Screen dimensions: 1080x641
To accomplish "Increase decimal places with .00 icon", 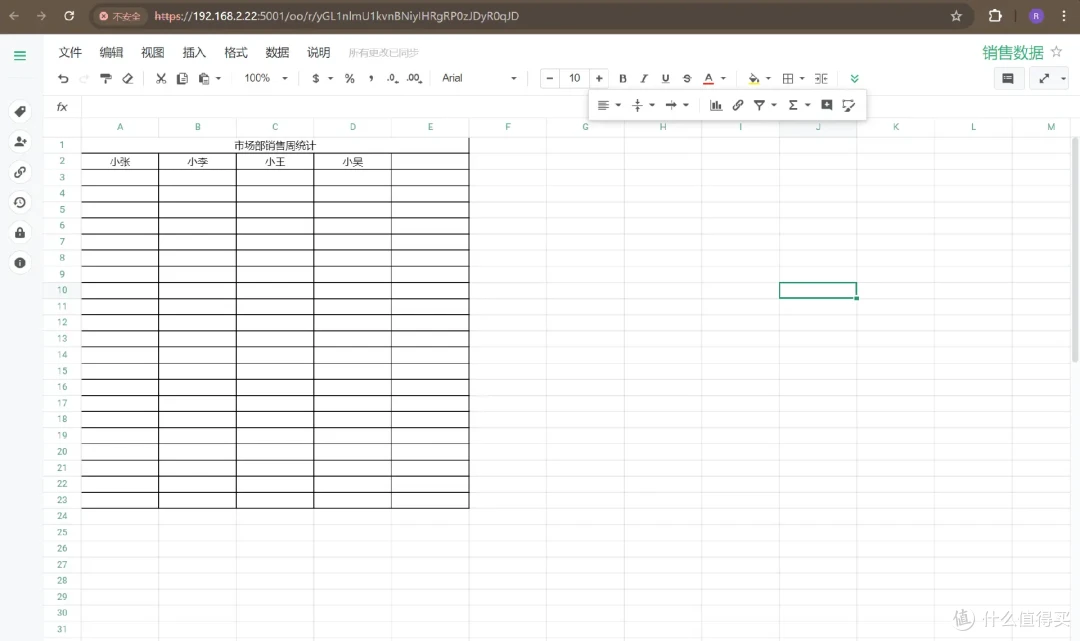I will click(x=414, y=78).
